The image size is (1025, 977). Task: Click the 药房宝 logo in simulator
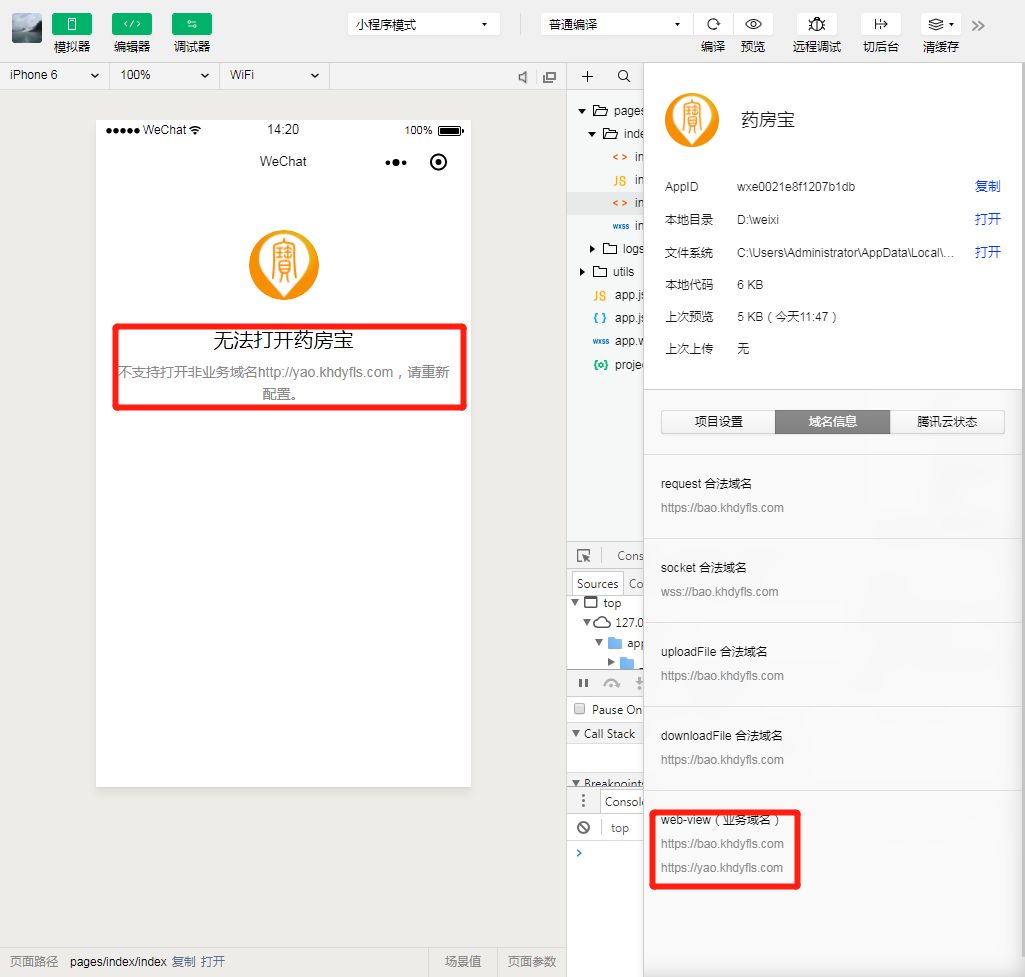pyautogui.click(x=284, y=265)
